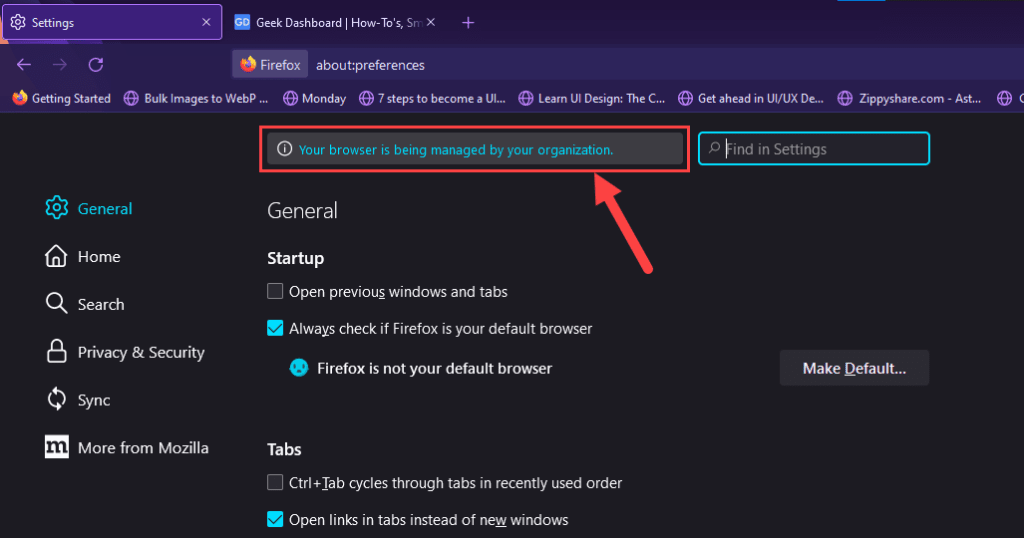This screenshot has height=538, width=1024.
Task: Open the 7 steps to become a UI bookmark
Action: [x=432, y=99]
